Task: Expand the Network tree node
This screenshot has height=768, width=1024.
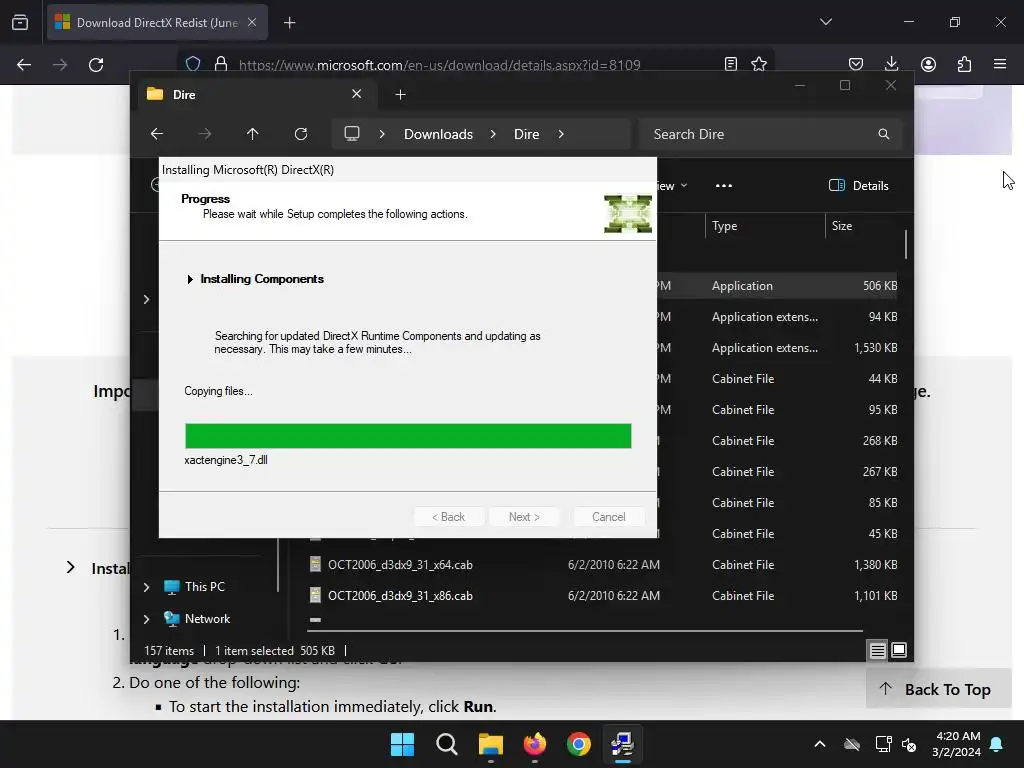Action: (x=146, y=619)
